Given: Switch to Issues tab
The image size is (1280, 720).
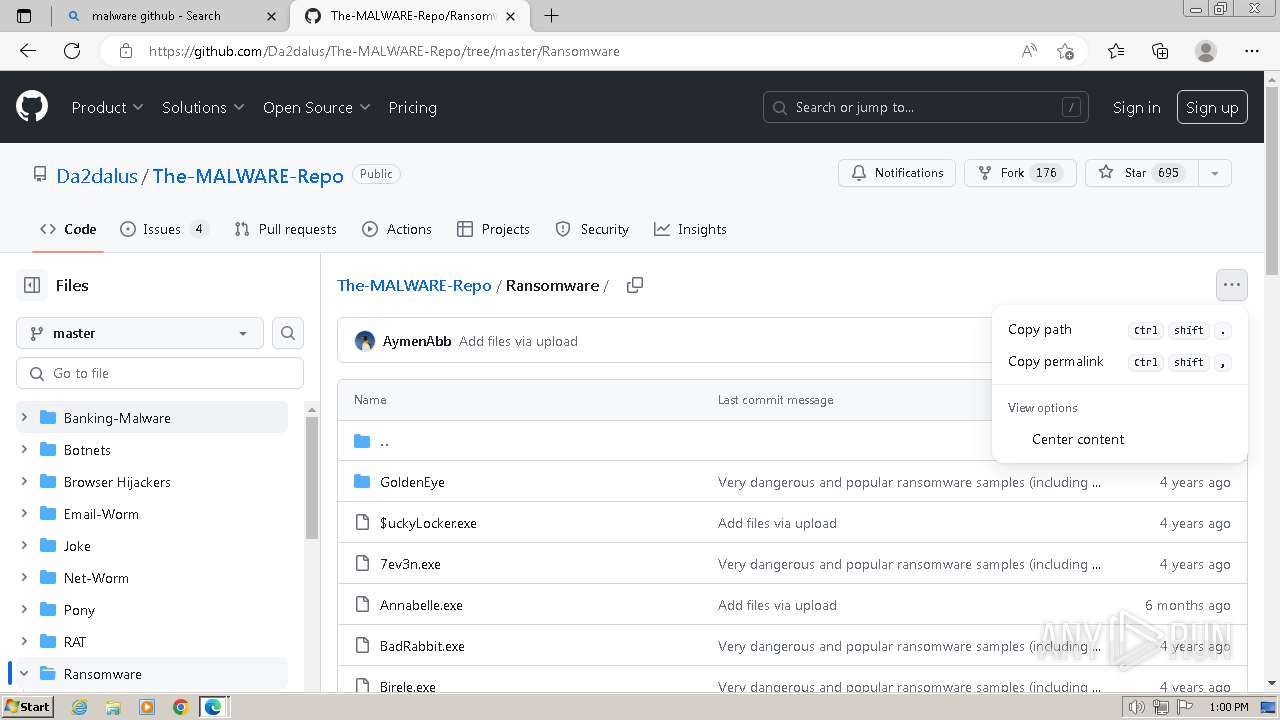Looking at the screenshot, I should (164, 229).
